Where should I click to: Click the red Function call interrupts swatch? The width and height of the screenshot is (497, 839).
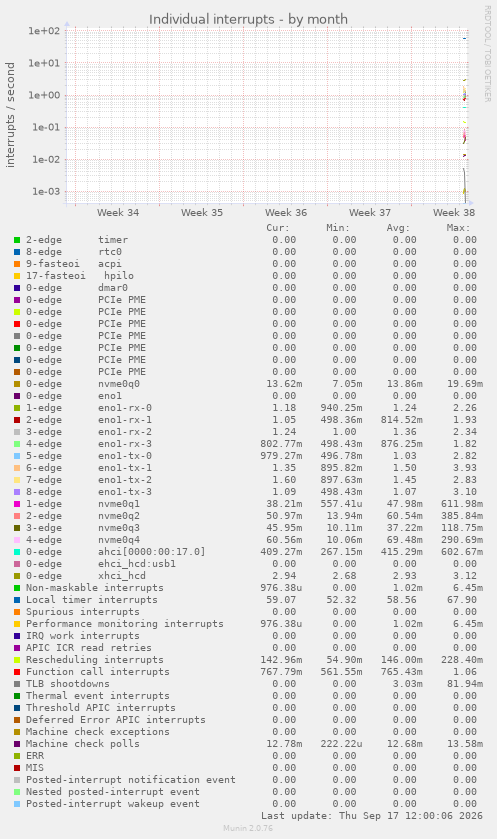click(17, 672)
